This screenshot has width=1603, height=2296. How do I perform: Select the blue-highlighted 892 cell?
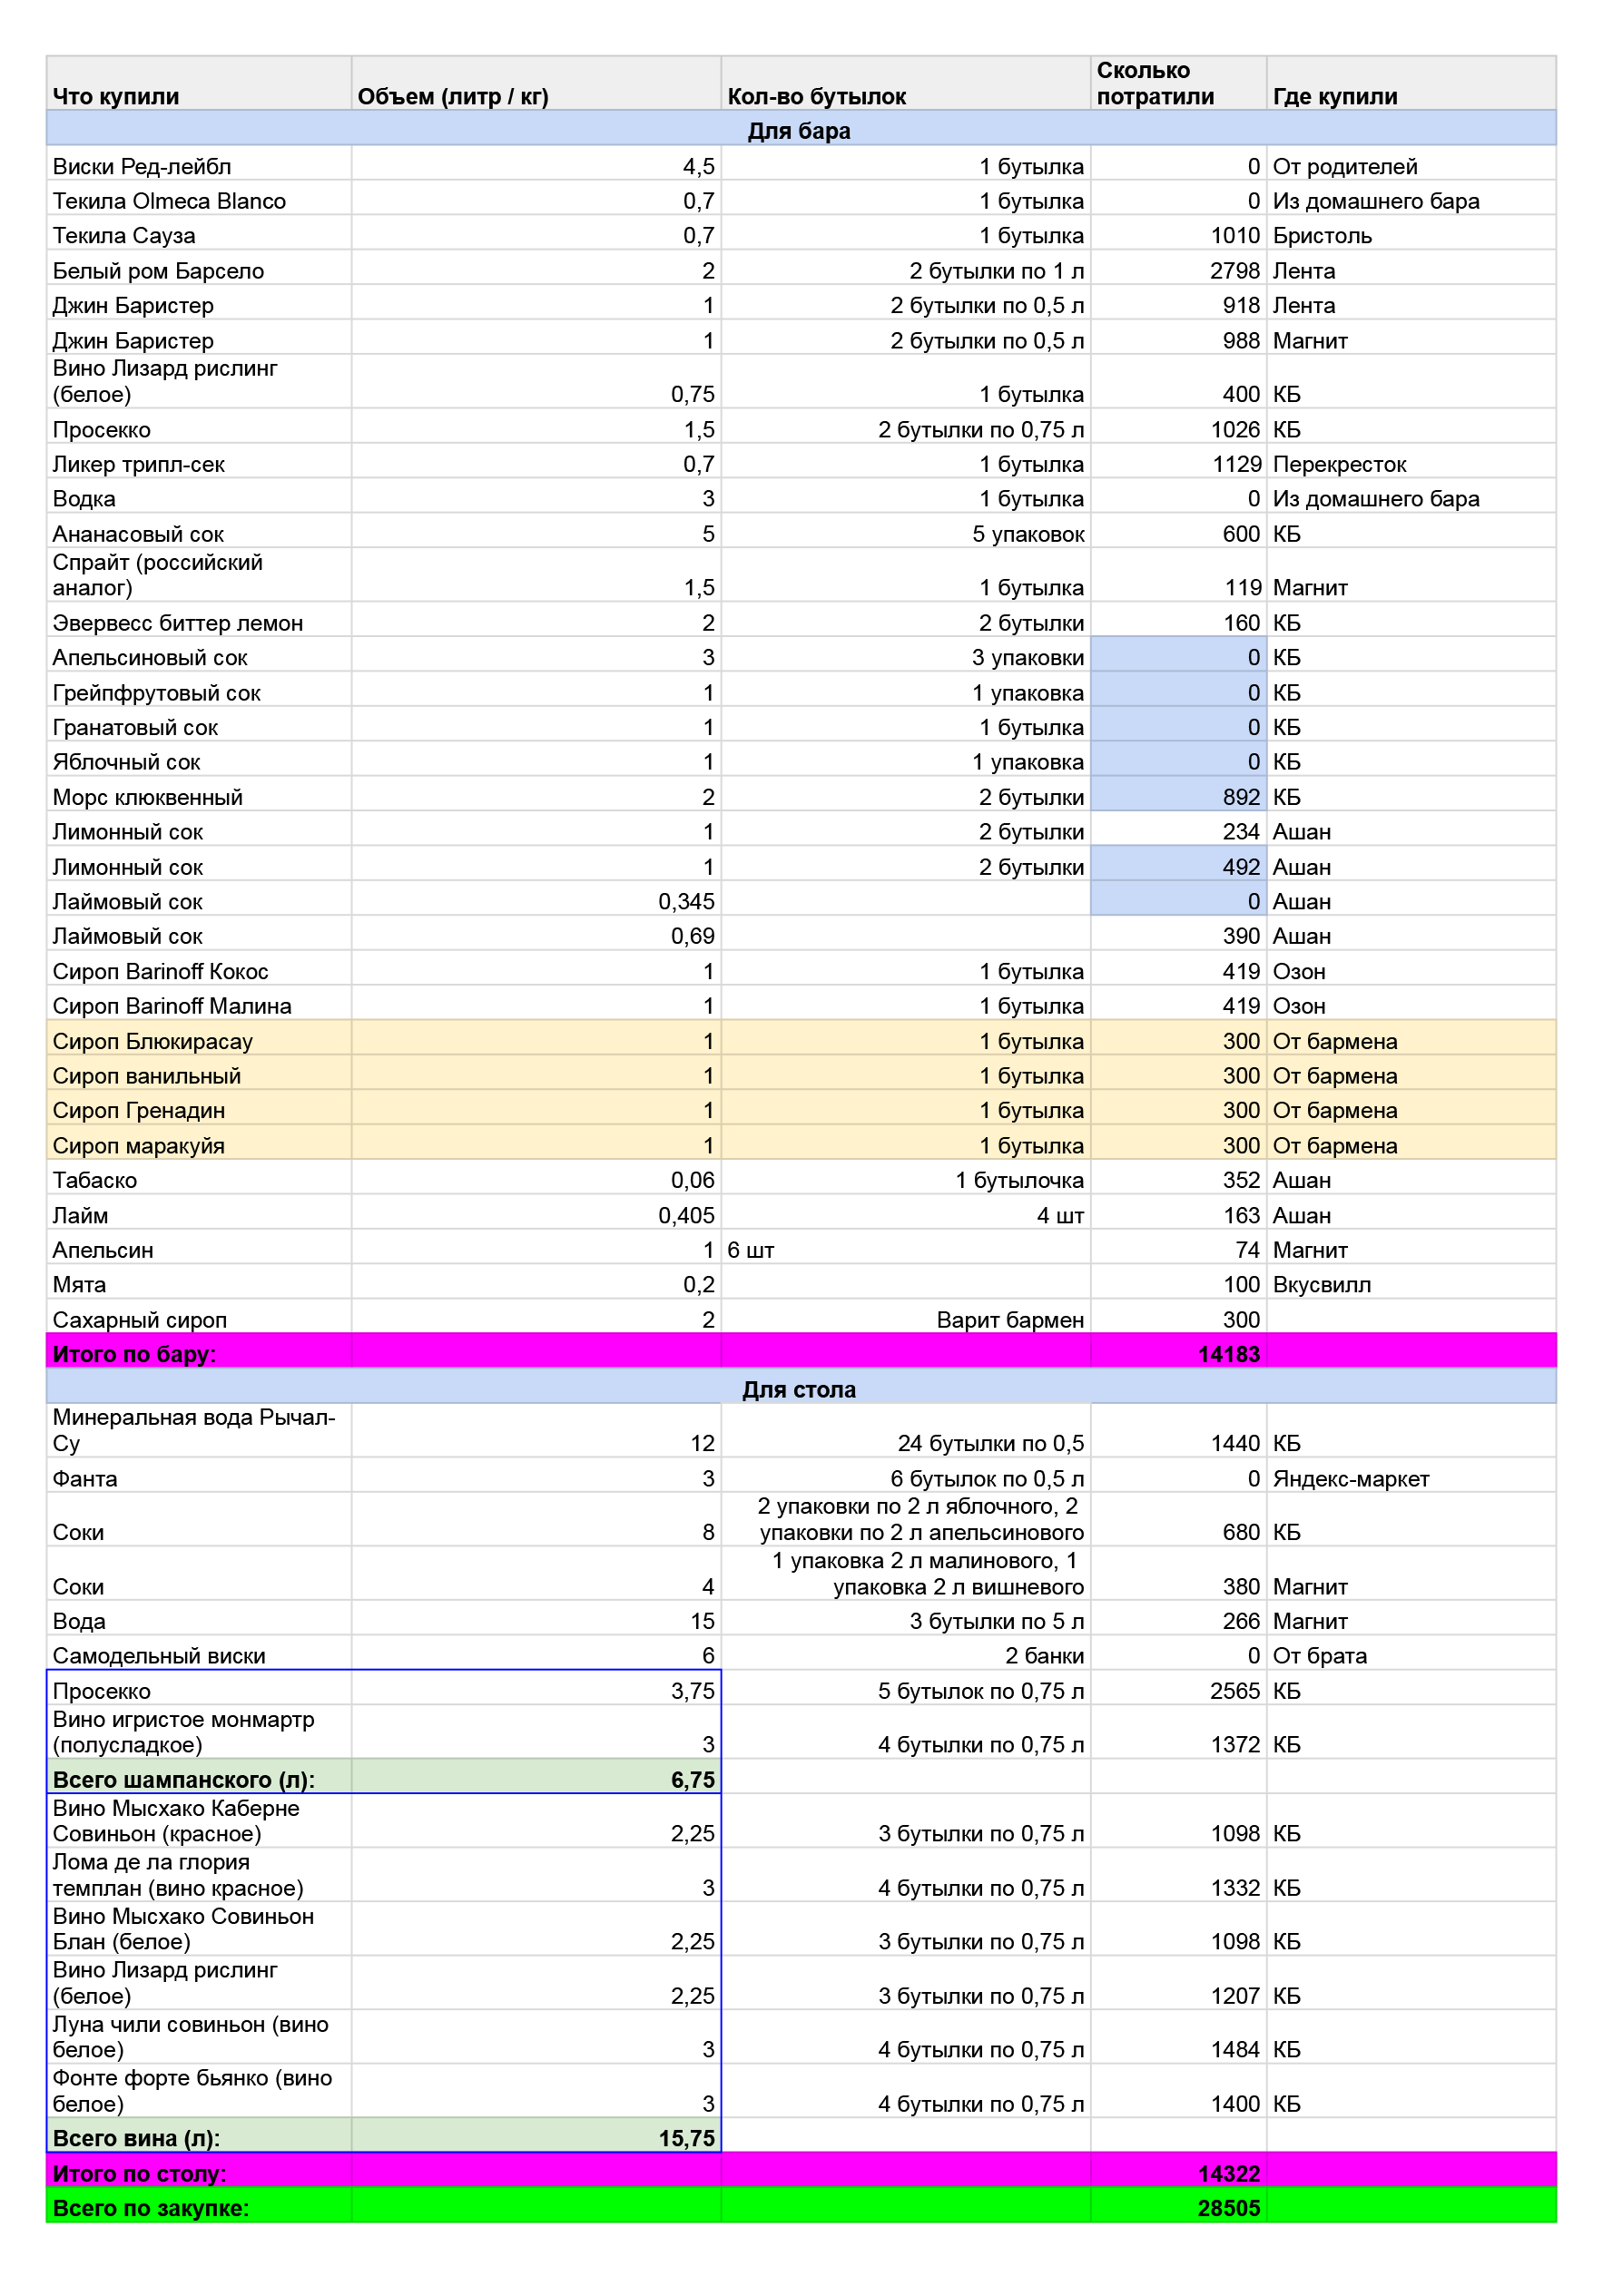tap(1178, 794)
